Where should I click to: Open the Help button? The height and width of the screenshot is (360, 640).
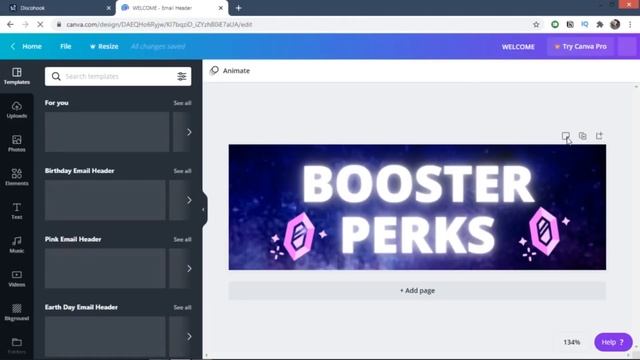[613, 342]
